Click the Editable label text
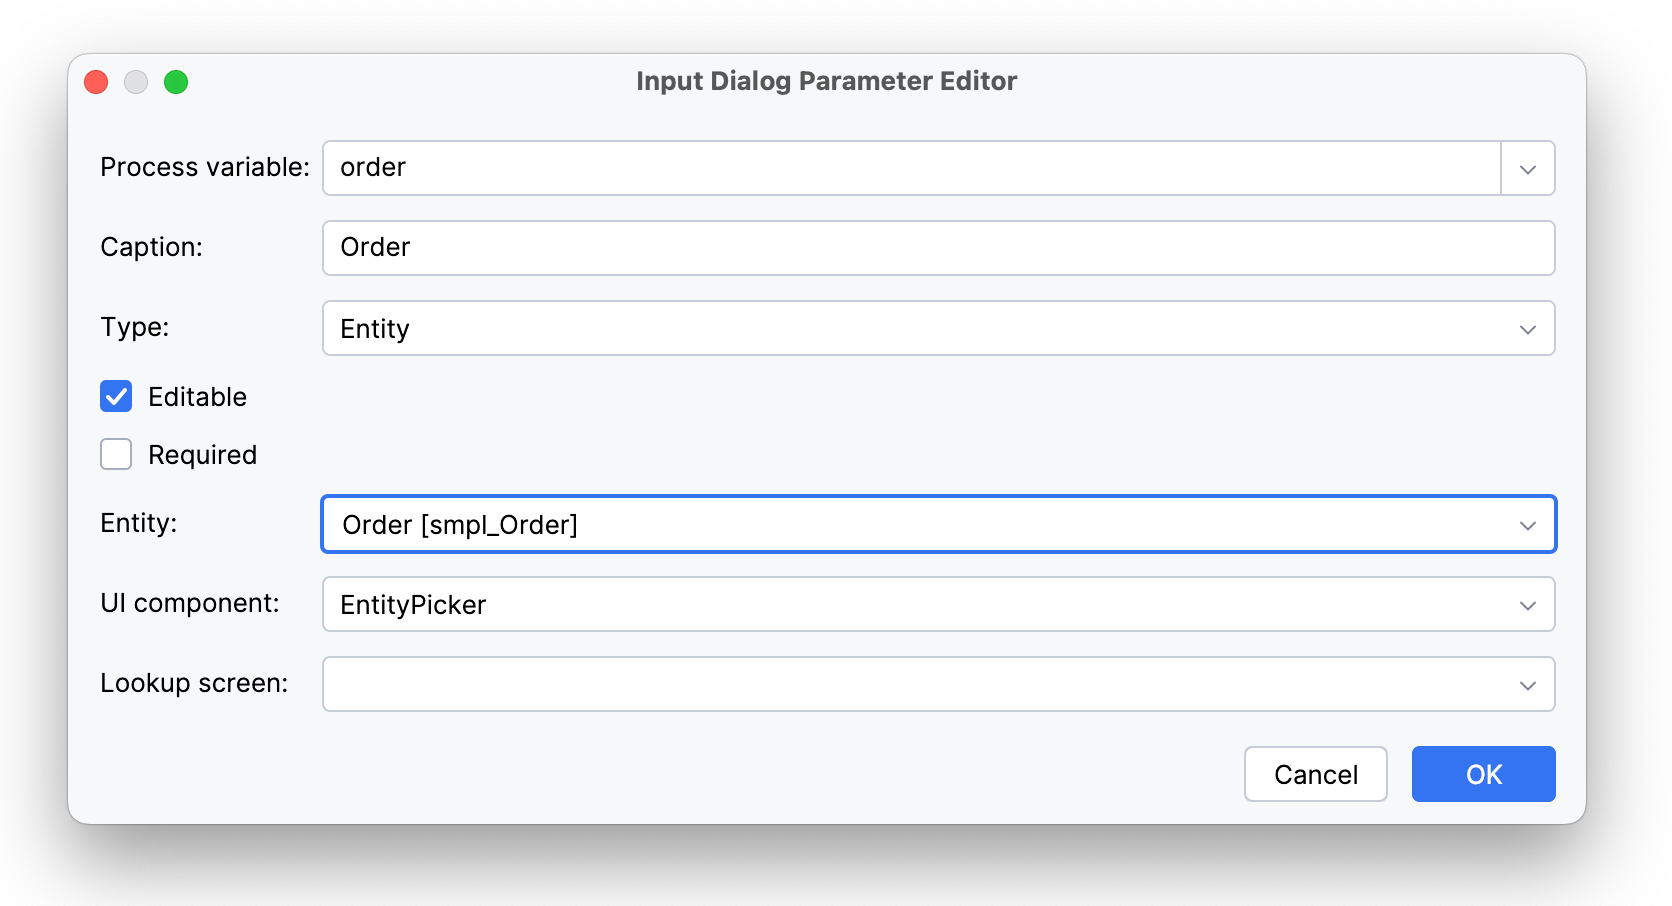The height and width of the screenshot is (906, 1672). 197,397
